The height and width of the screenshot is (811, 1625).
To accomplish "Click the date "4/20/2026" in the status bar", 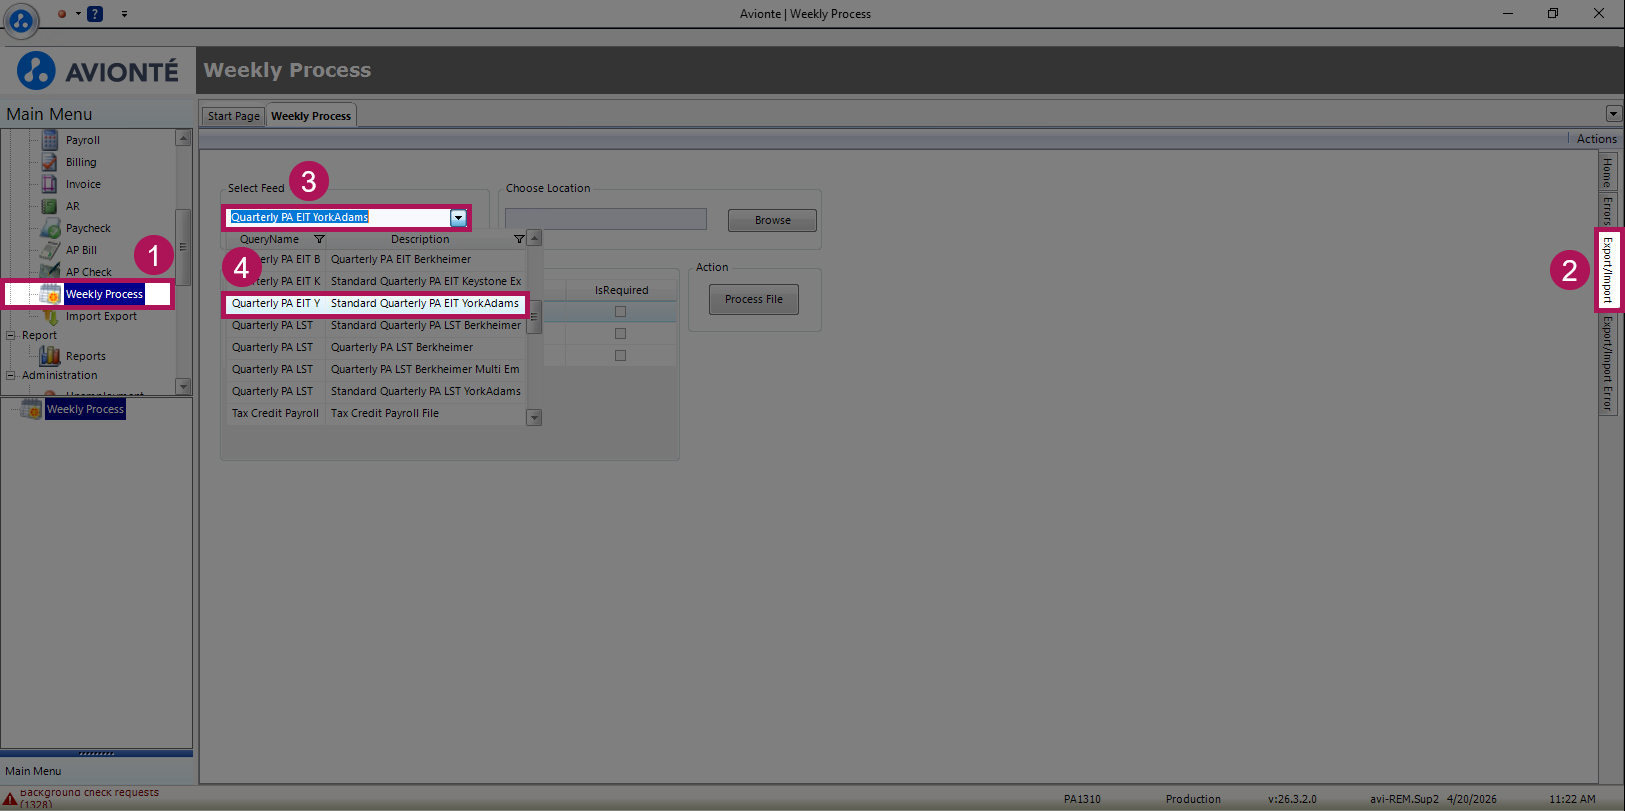I will pos(1471,799).
